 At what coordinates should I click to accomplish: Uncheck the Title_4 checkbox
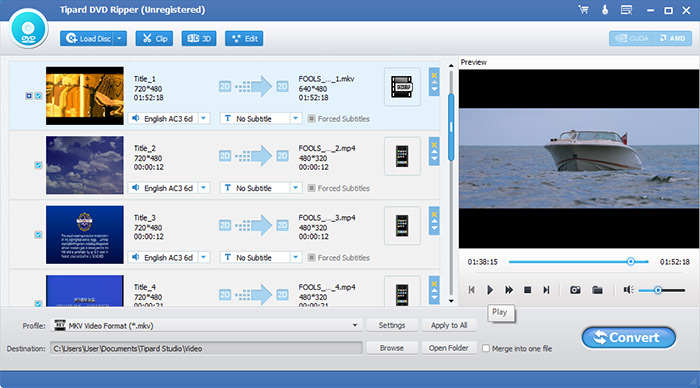38,304
